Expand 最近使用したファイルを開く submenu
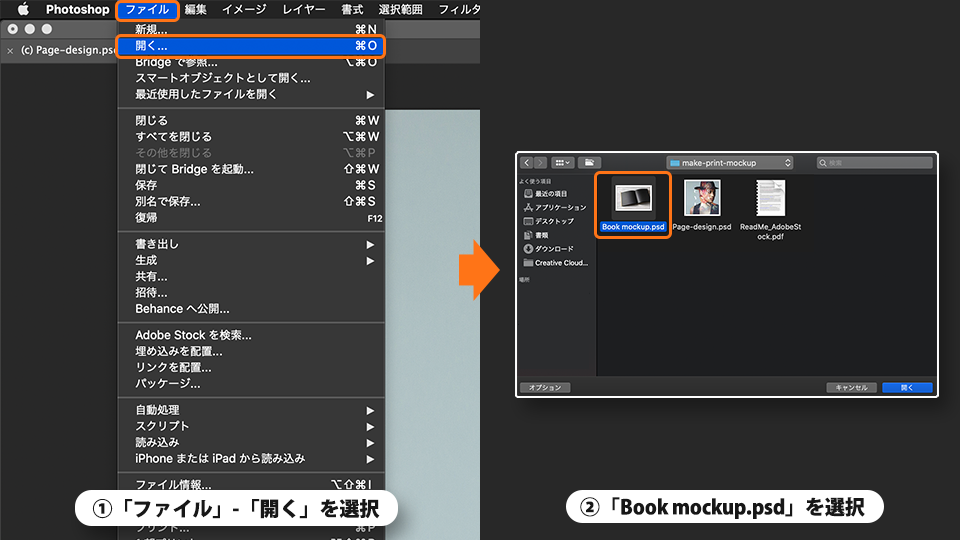 pos(251,94)
